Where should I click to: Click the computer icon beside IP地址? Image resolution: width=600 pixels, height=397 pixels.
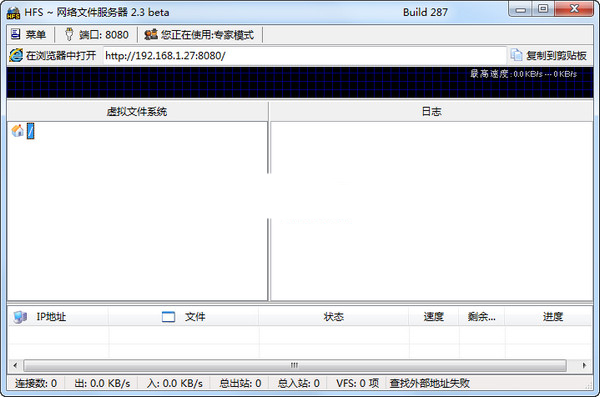coord(20,317)
